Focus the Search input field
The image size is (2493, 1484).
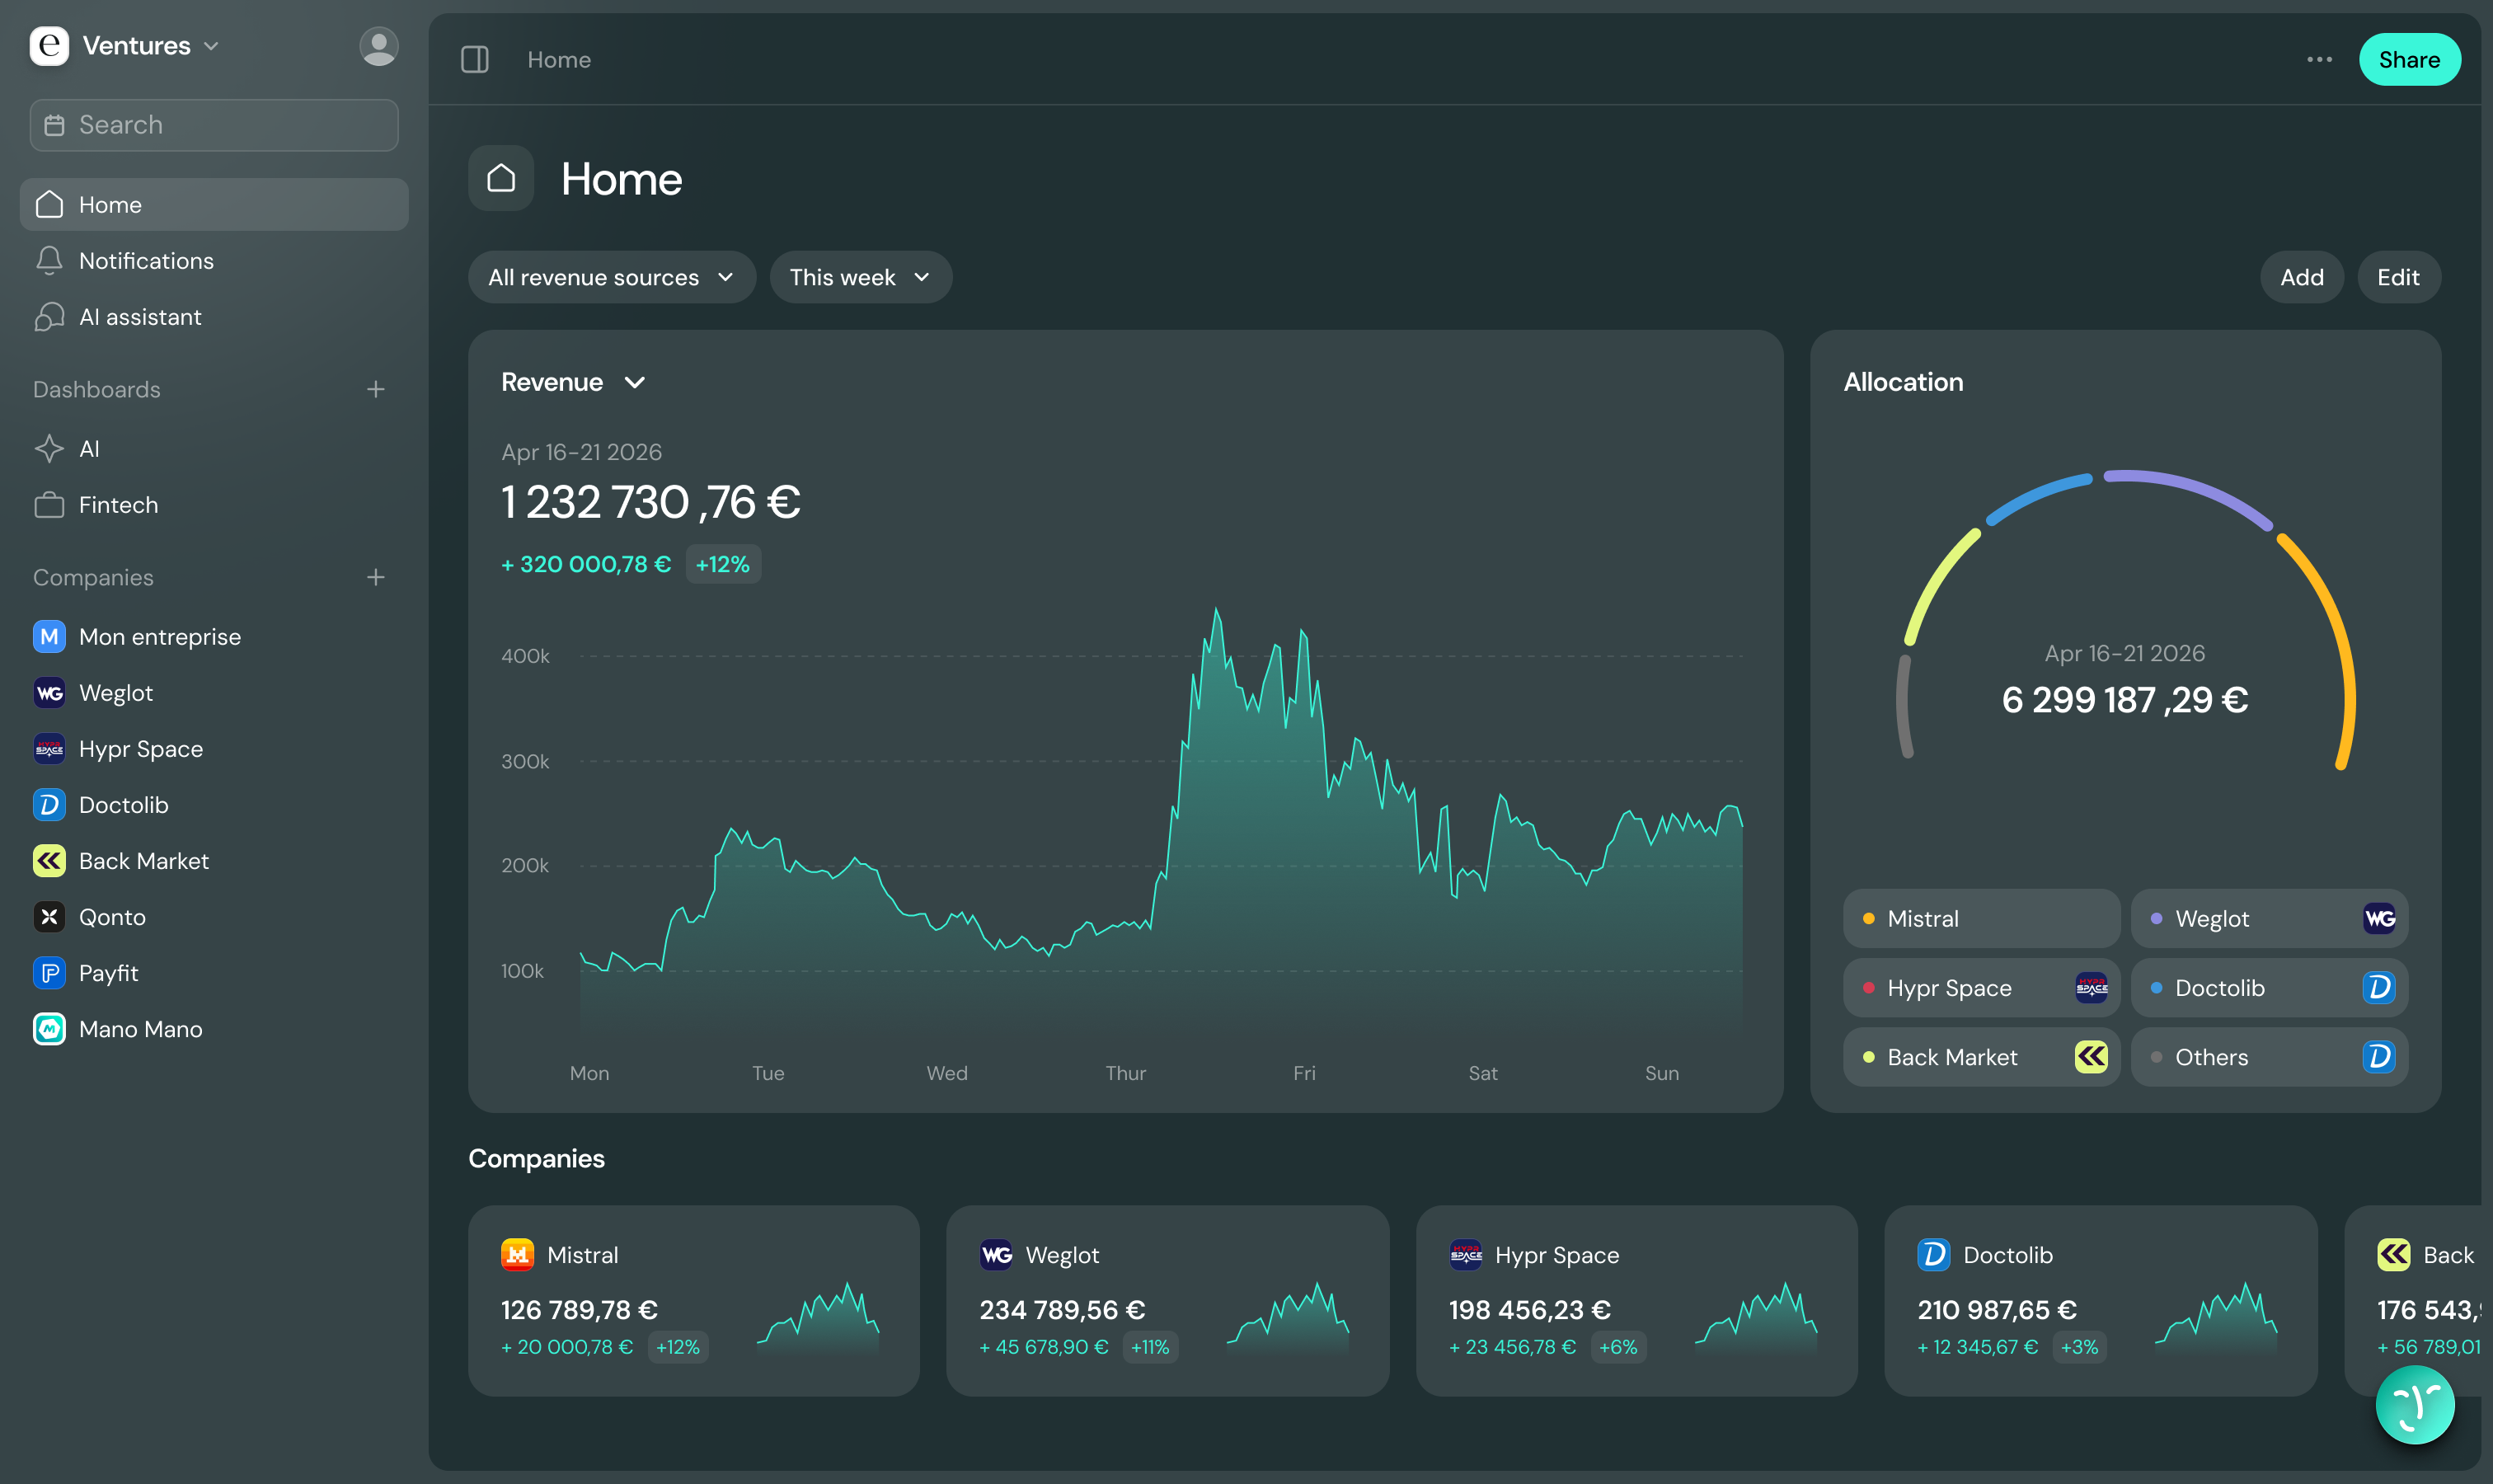pyautogui.click(x=214, y=125)
